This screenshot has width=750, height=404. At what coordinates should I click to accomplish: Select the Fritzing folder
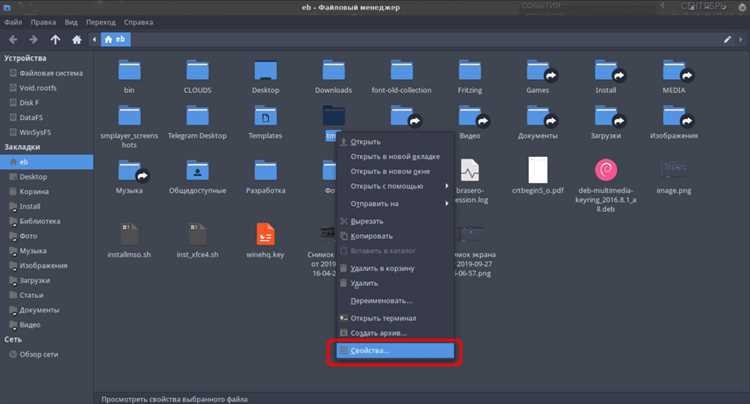coord(470,76)
